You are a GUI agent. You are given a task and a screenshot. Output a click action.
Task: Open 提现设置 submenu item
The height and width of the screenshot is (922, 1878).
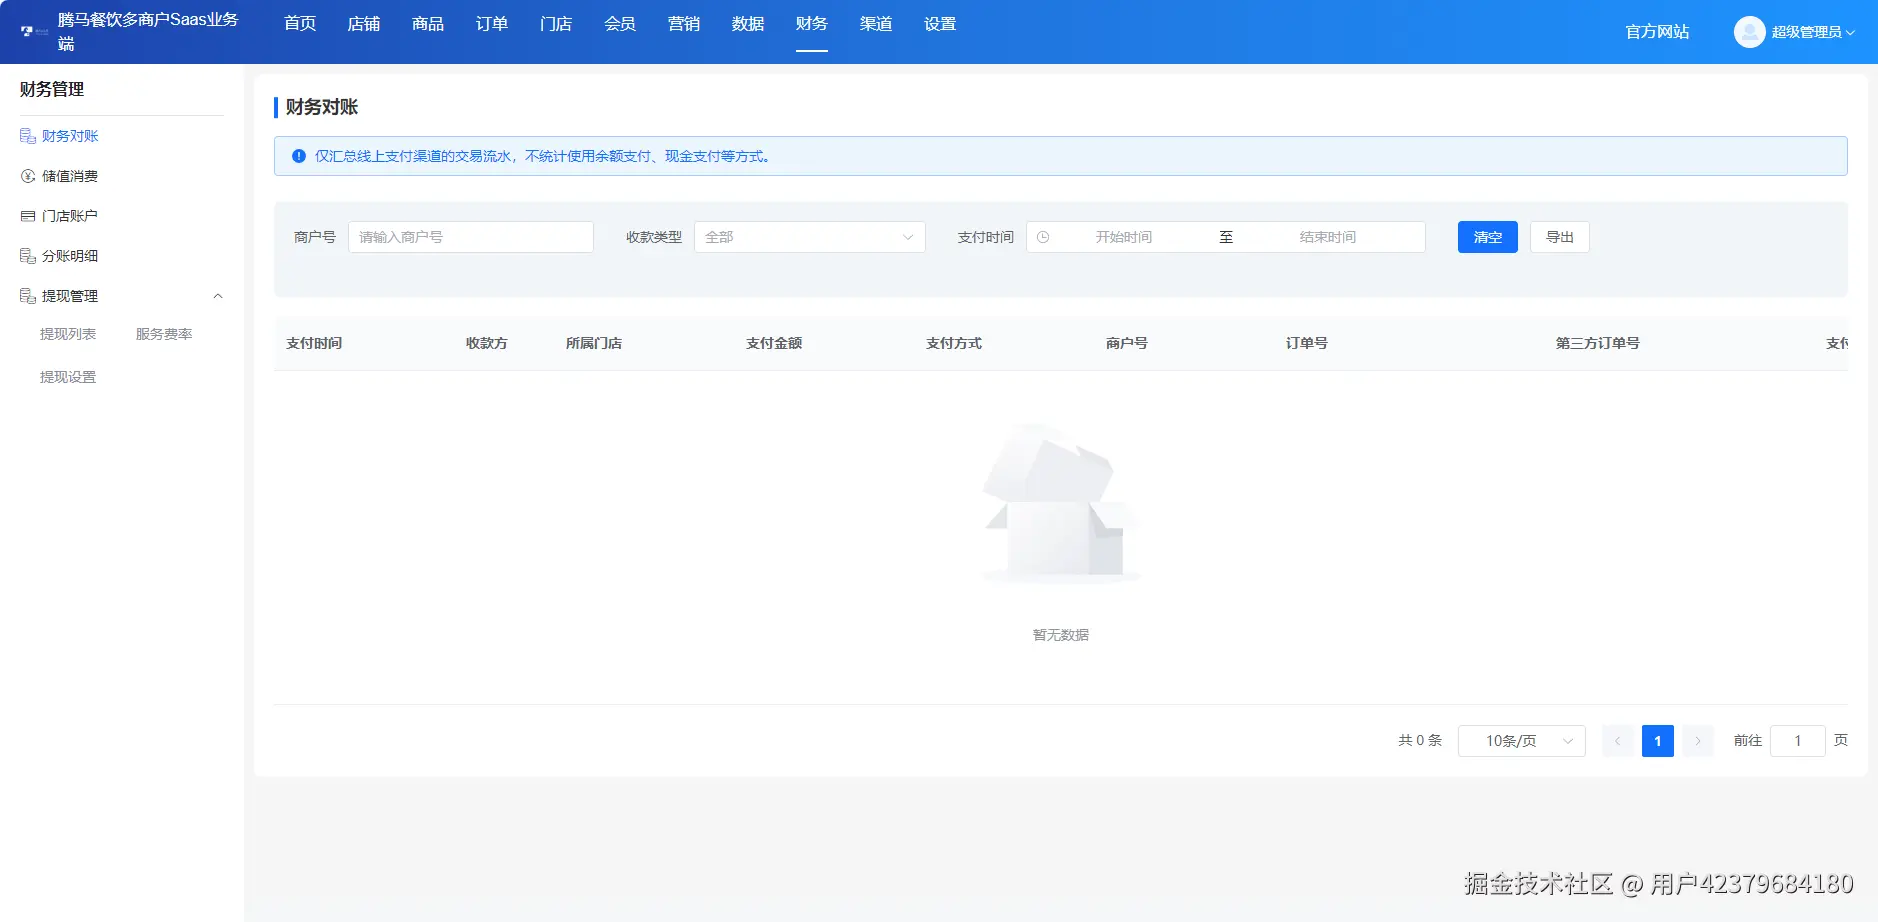point(68,377)
